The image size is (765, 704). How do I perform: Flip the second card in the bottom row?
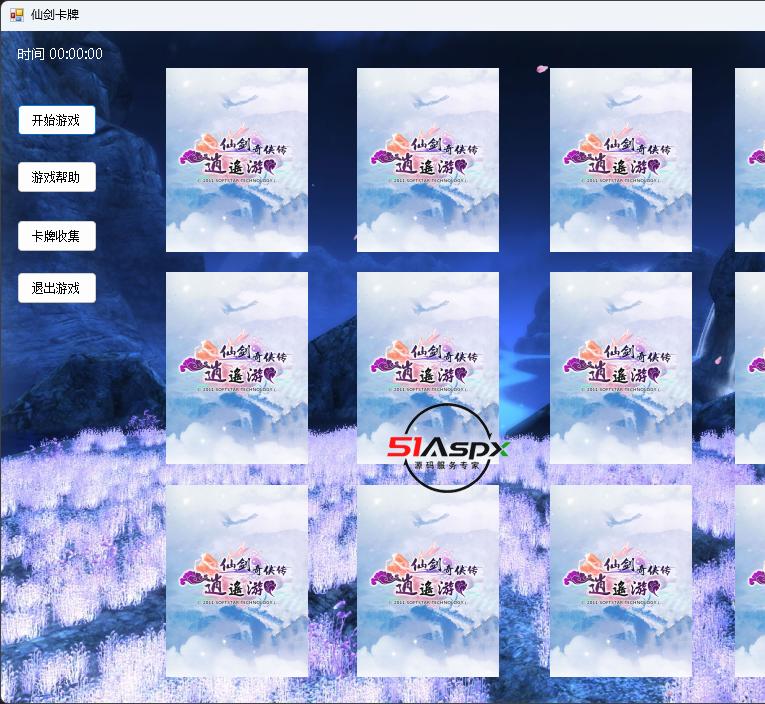pyautogui.click(x=428, y=581)
